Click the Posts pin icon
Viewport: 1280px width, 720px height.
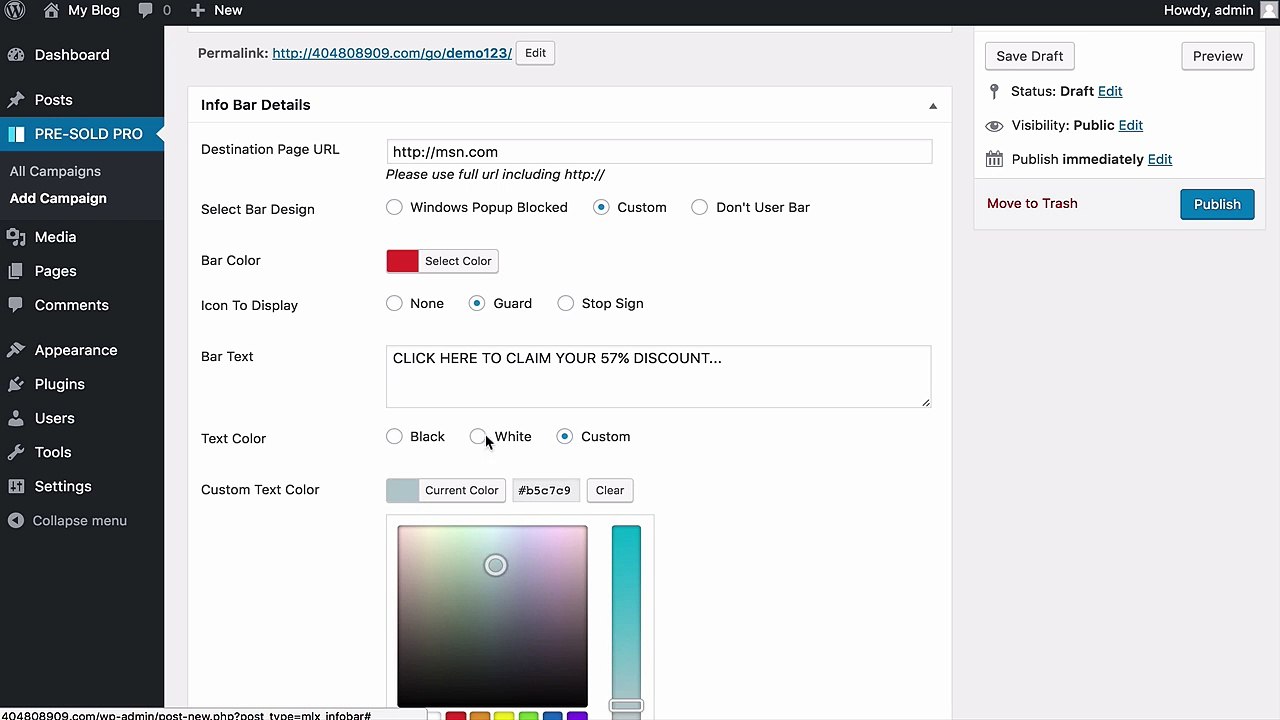pyautogui.click(x=16, y=100)
